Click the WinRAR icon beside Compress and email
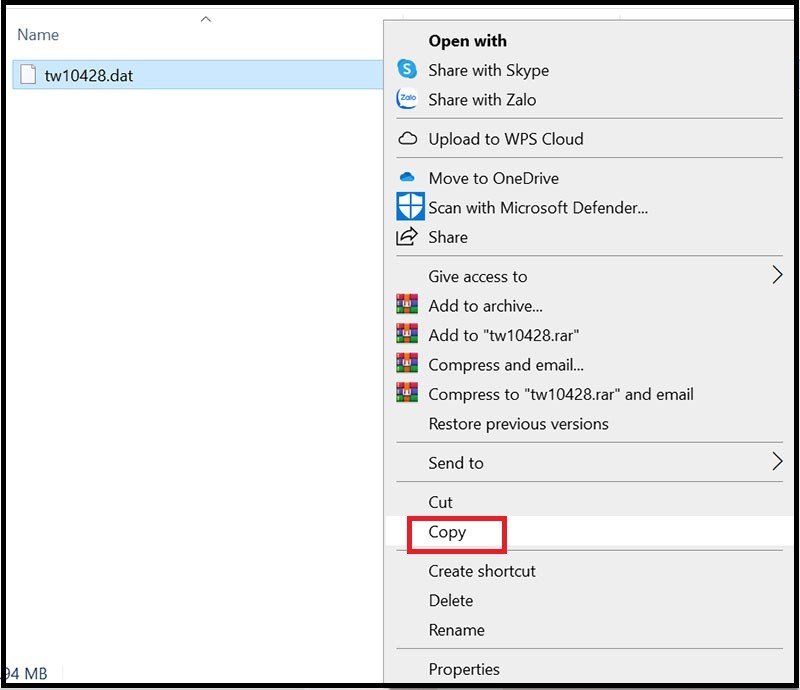The image size is (800, 690). point(407,365)
